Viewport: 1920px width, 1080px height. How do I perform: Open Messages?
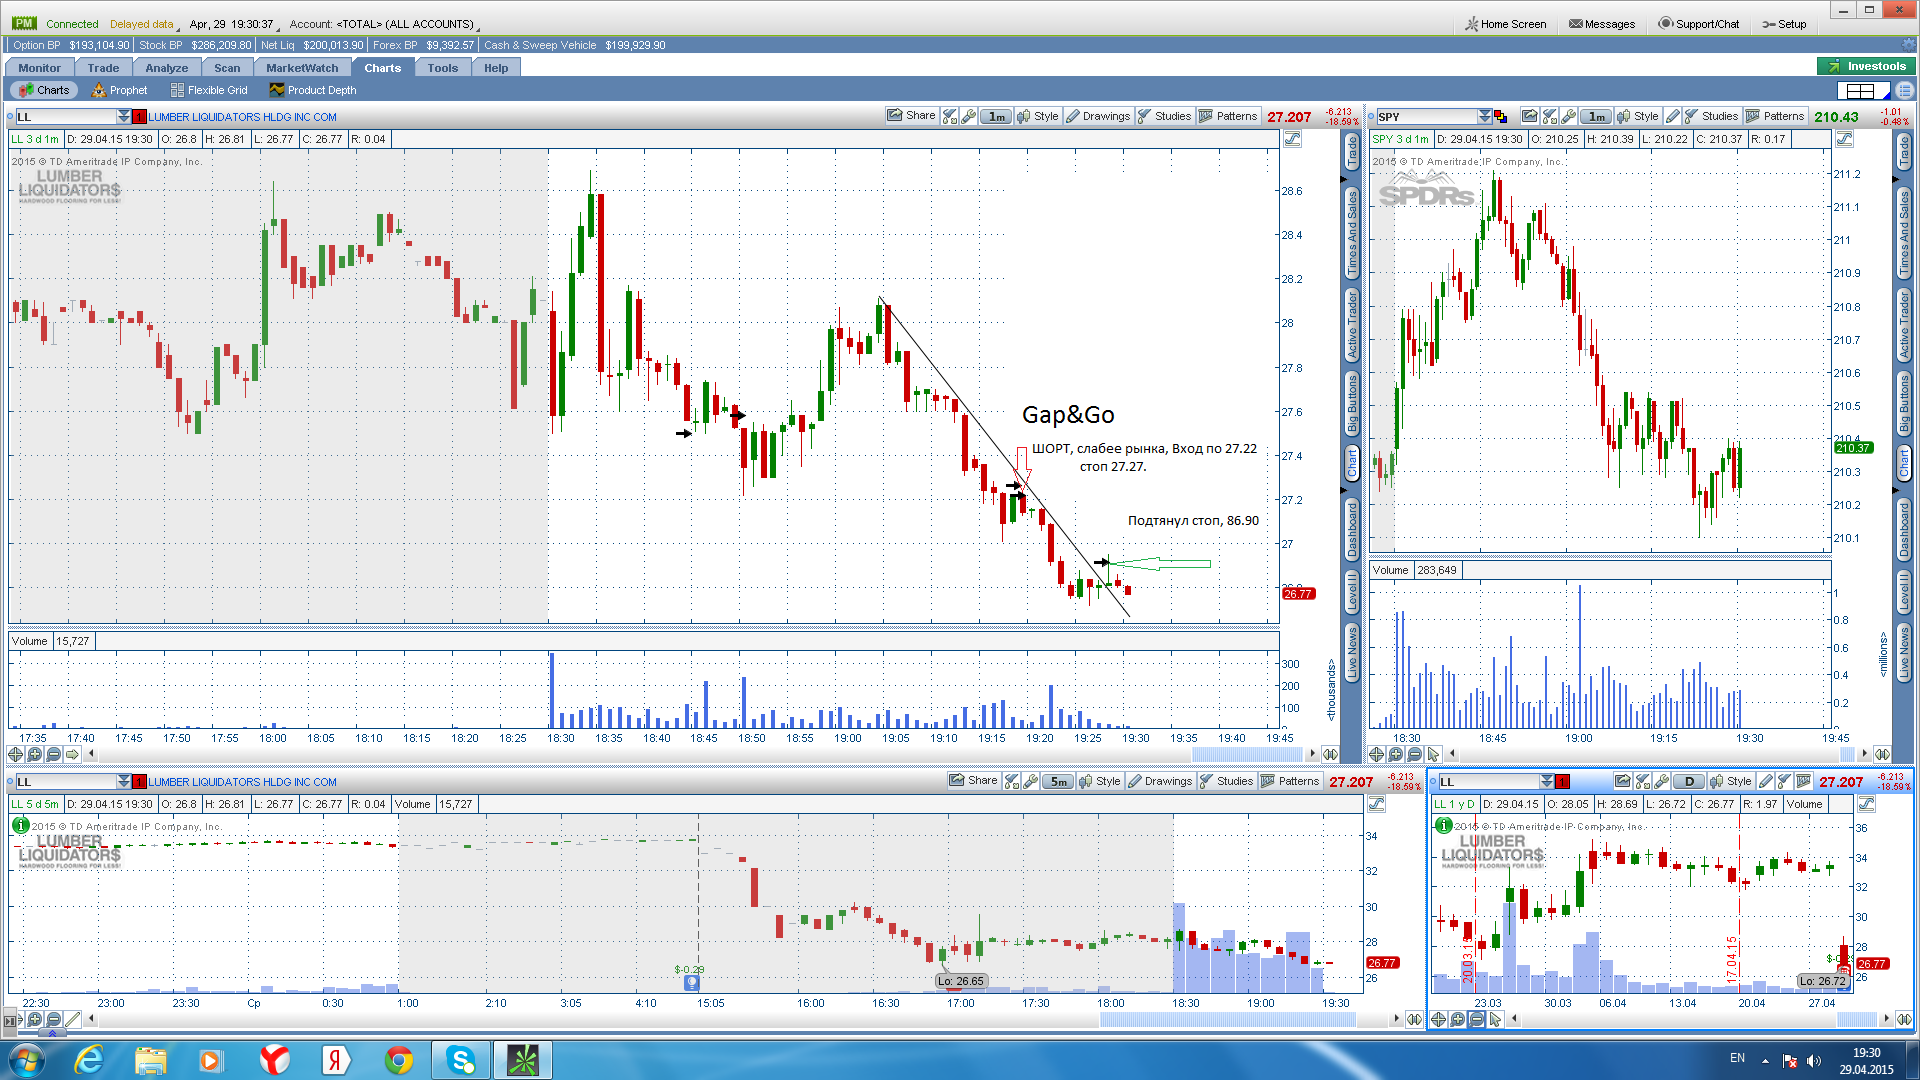(x=1602, y=24)
